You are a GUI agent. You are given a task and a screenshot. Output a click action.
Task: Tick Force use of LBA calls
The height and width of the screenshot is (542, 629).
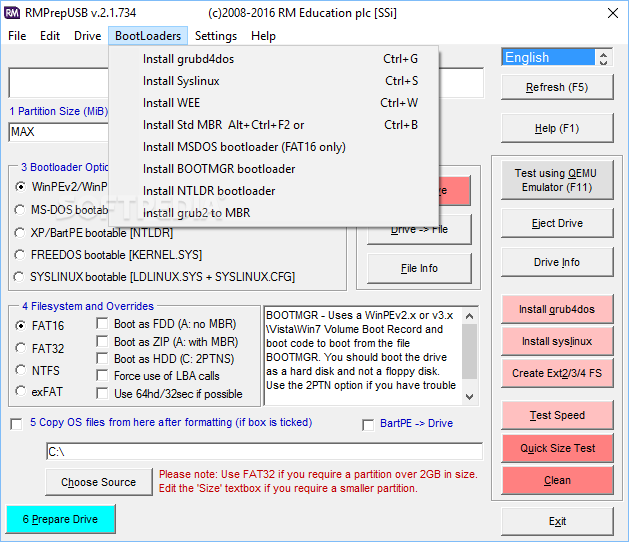pos(102,376)
